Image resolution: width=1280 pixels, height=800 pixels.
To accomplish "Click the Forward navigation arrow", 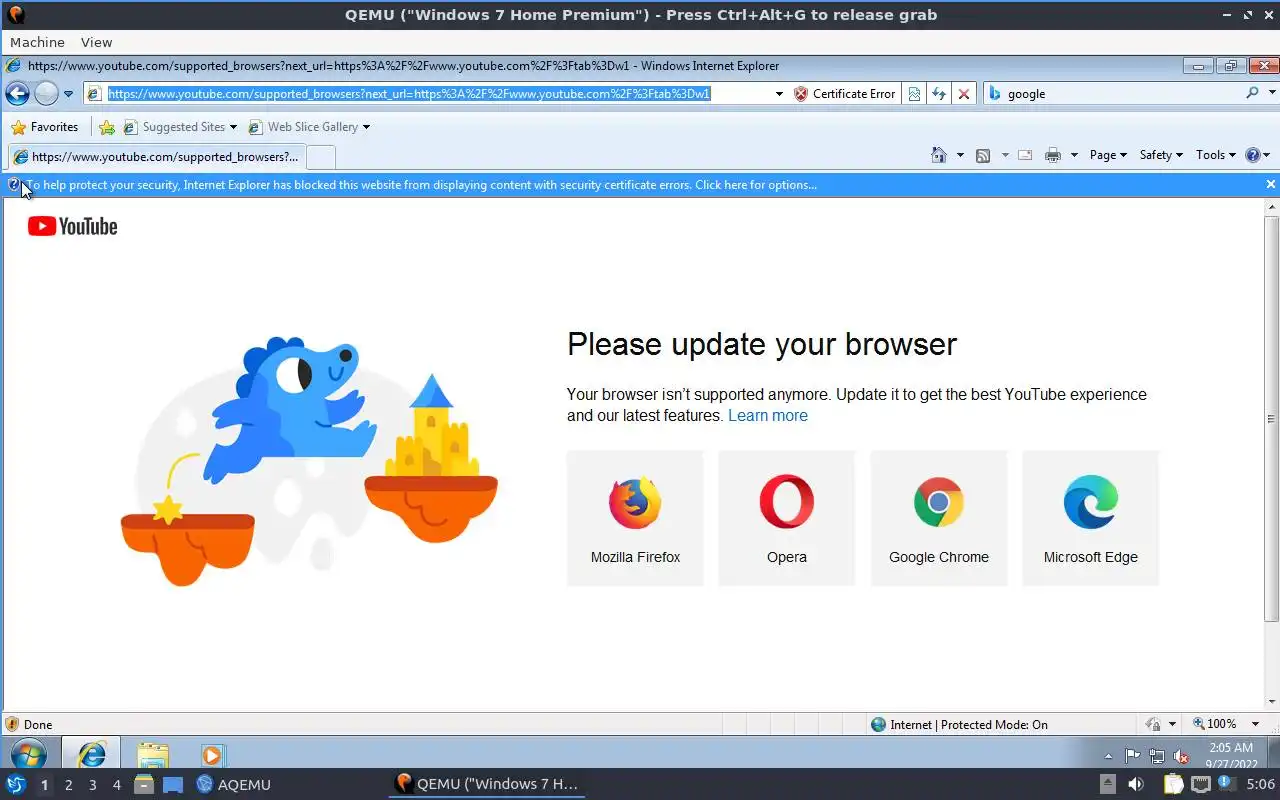I will point(46,94).
